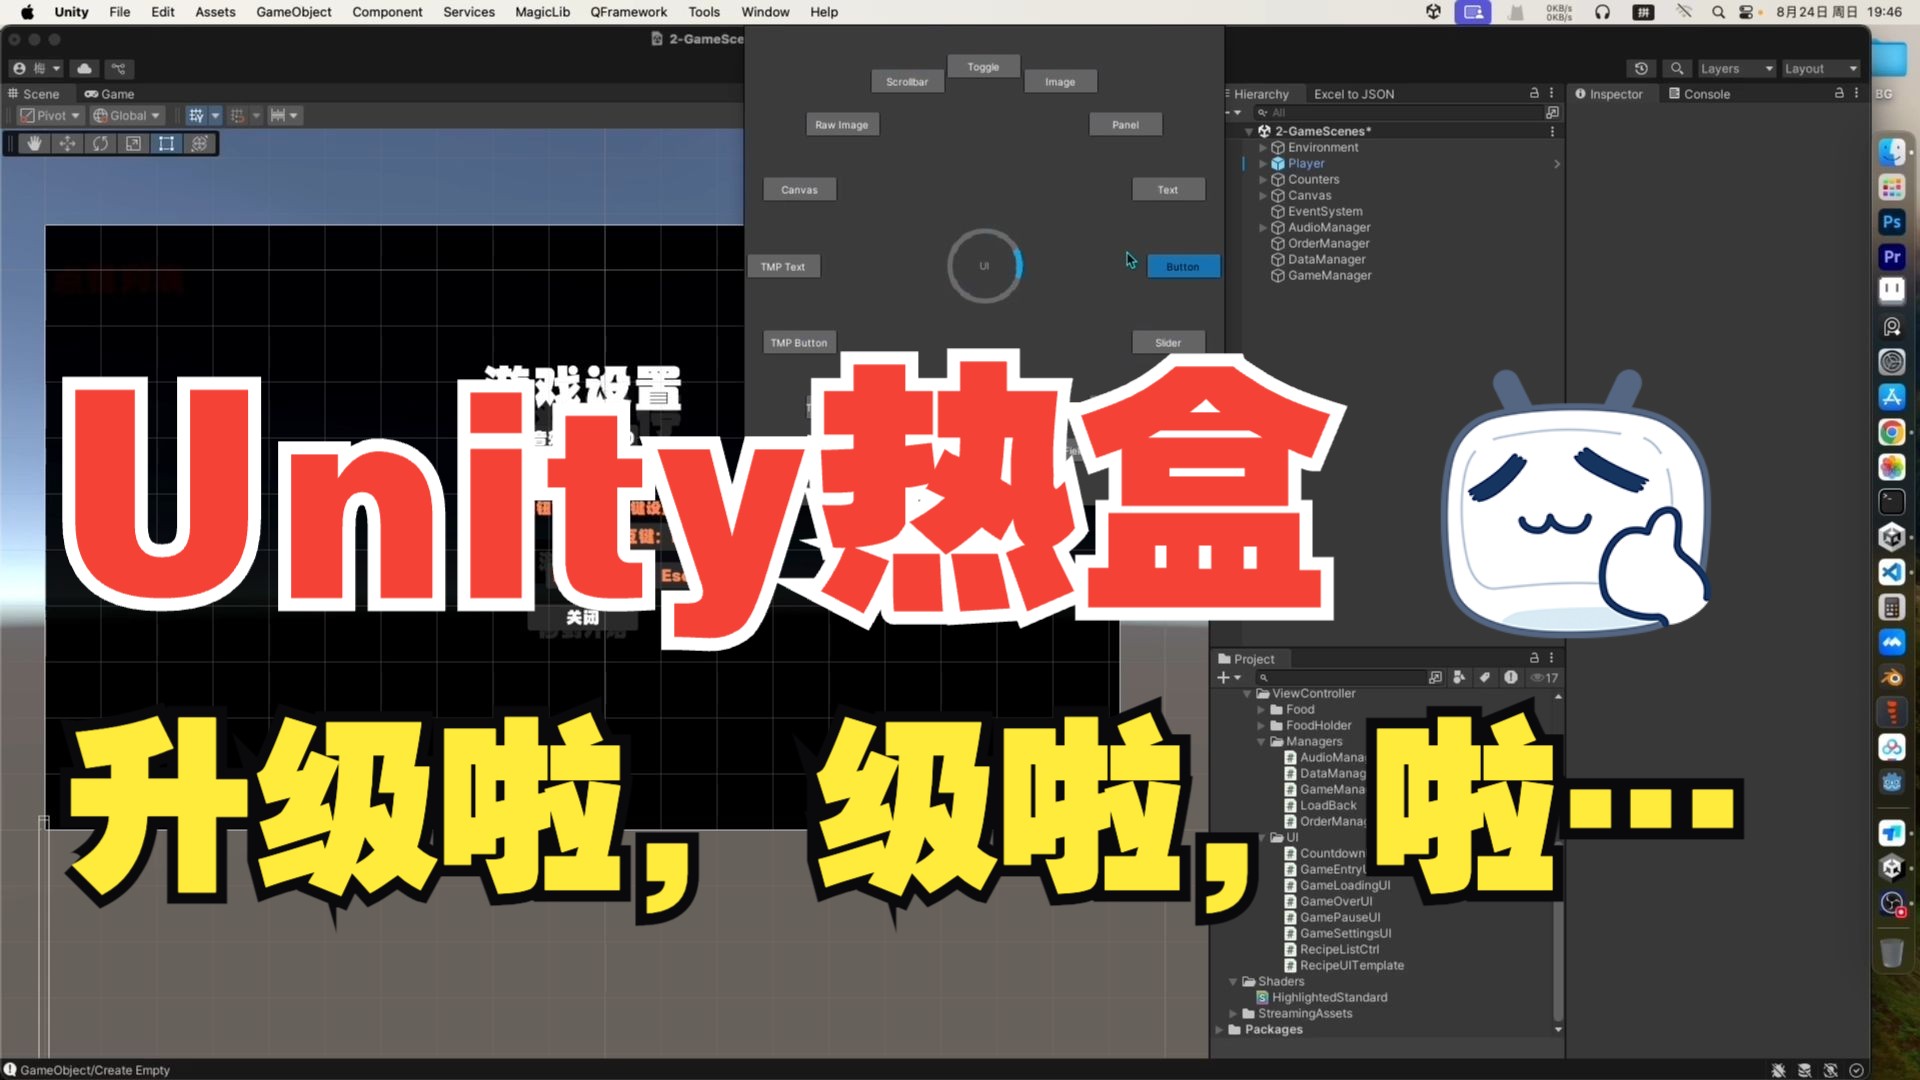The width and height of the screenshot is (1920, 1080).
Task: Open the Undo History icon
Action: (x=1641, y=69)
